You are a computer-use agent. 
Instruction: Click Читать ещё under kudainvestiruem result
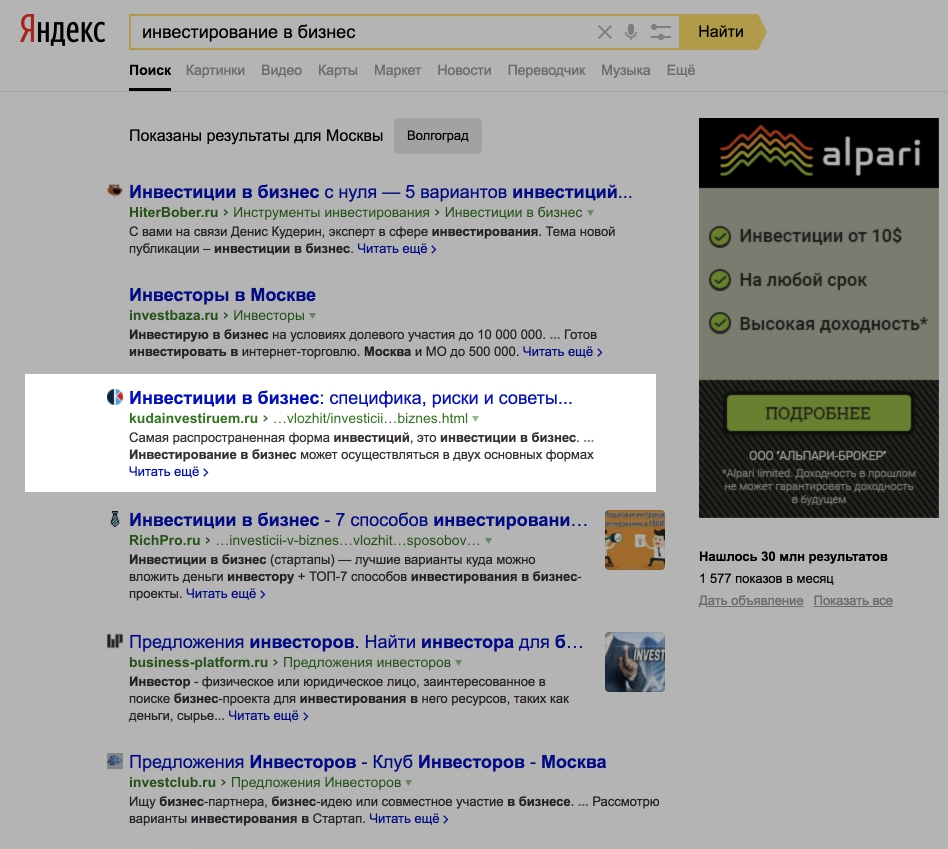[169, 472]
